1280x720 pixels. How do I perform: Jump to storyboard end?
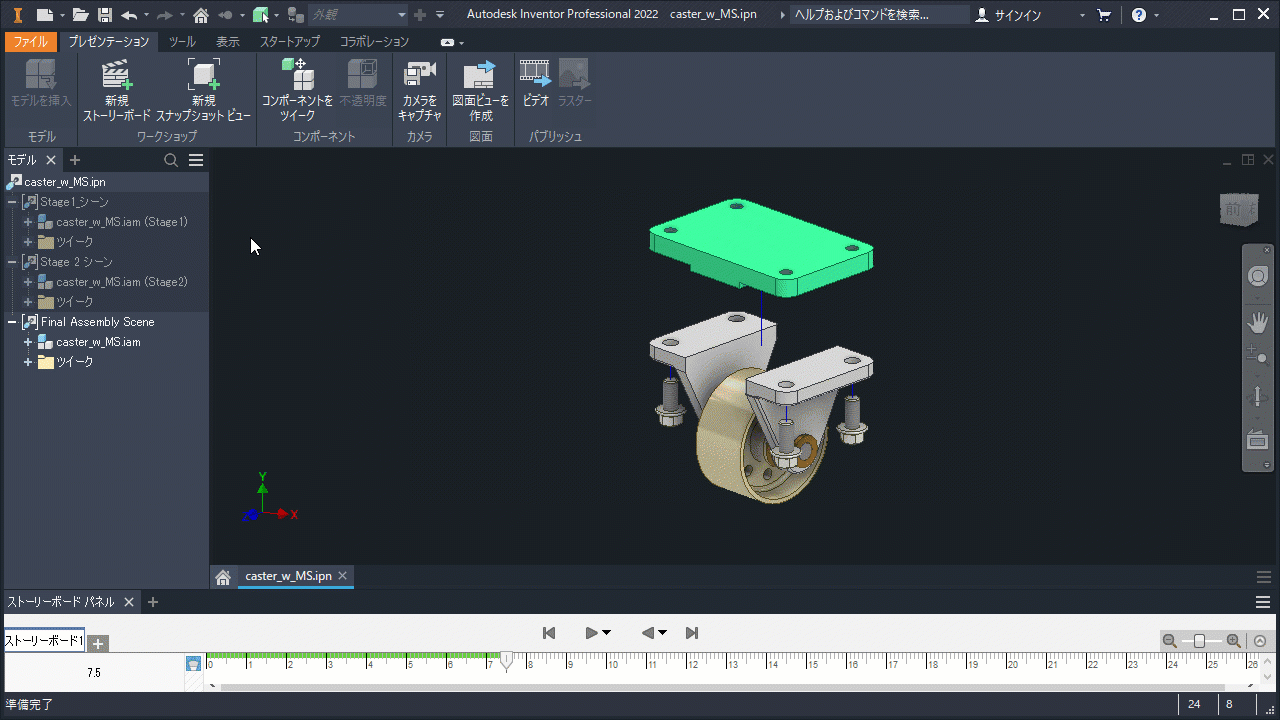[691, 633]
